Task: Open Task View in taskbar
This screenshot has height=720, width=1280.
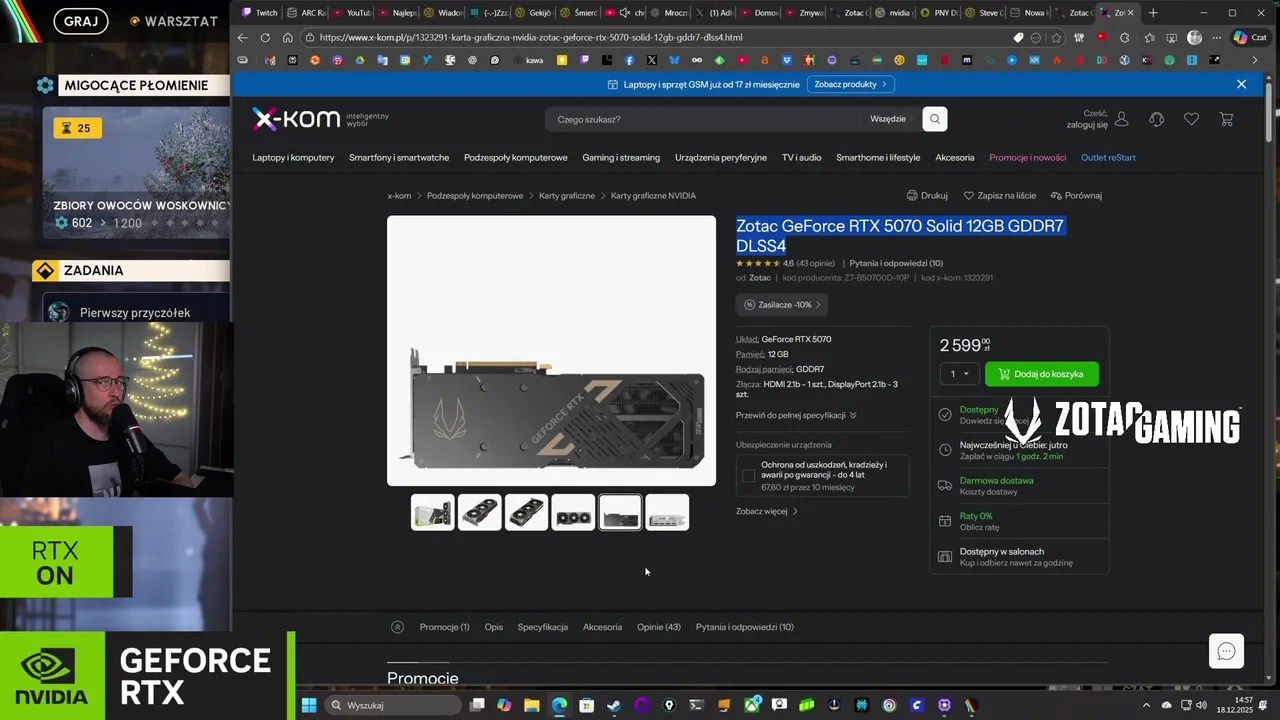Action: click(477, 705)
